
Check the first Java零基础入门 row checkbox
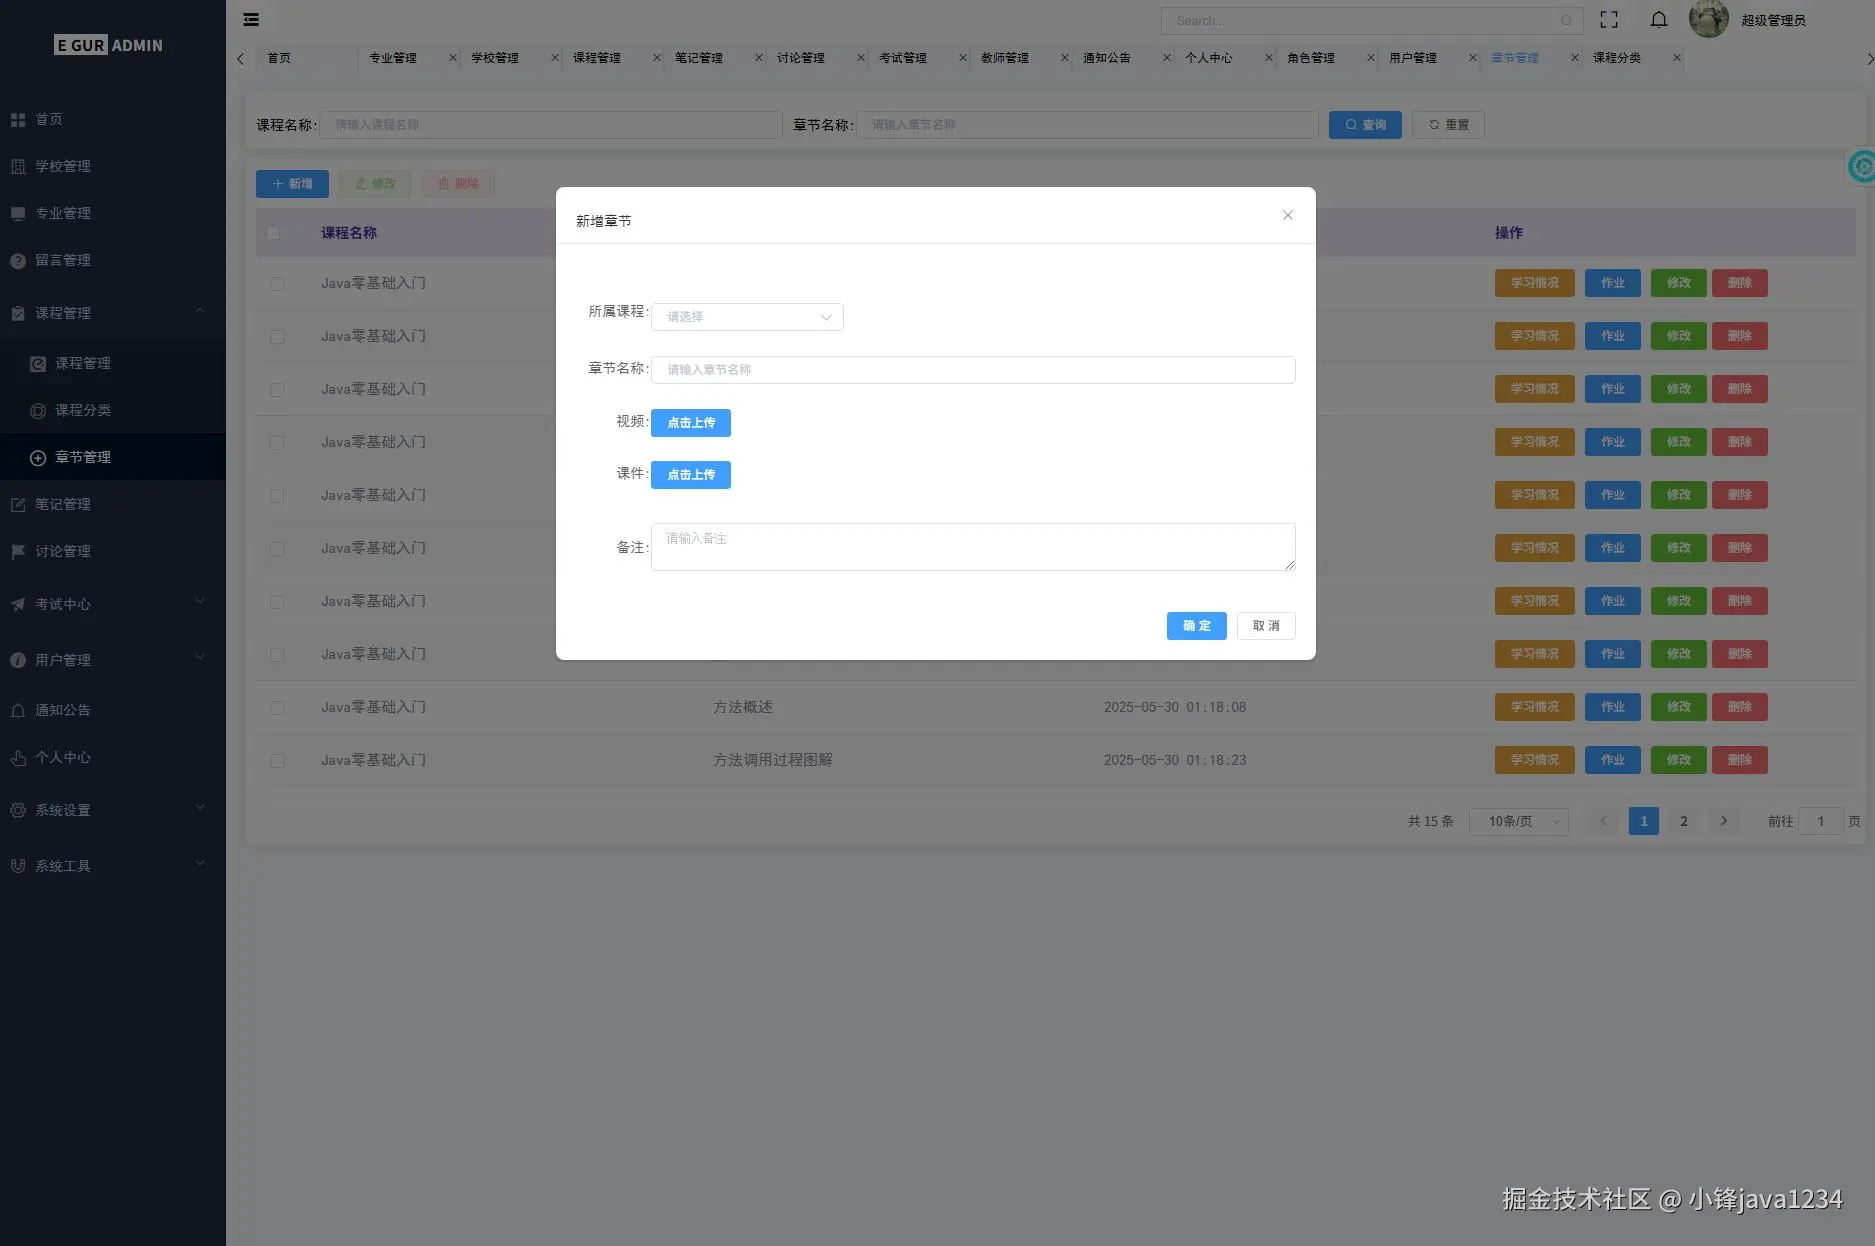(x=277, y=284)
